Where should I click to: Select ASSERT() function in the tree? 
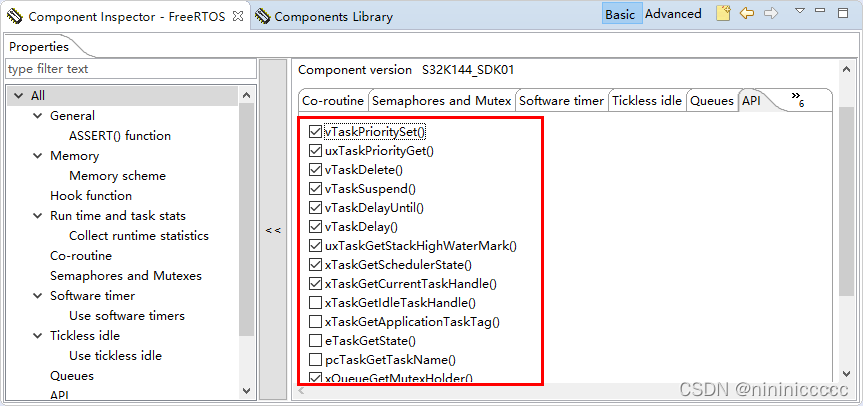click(119, 136)
